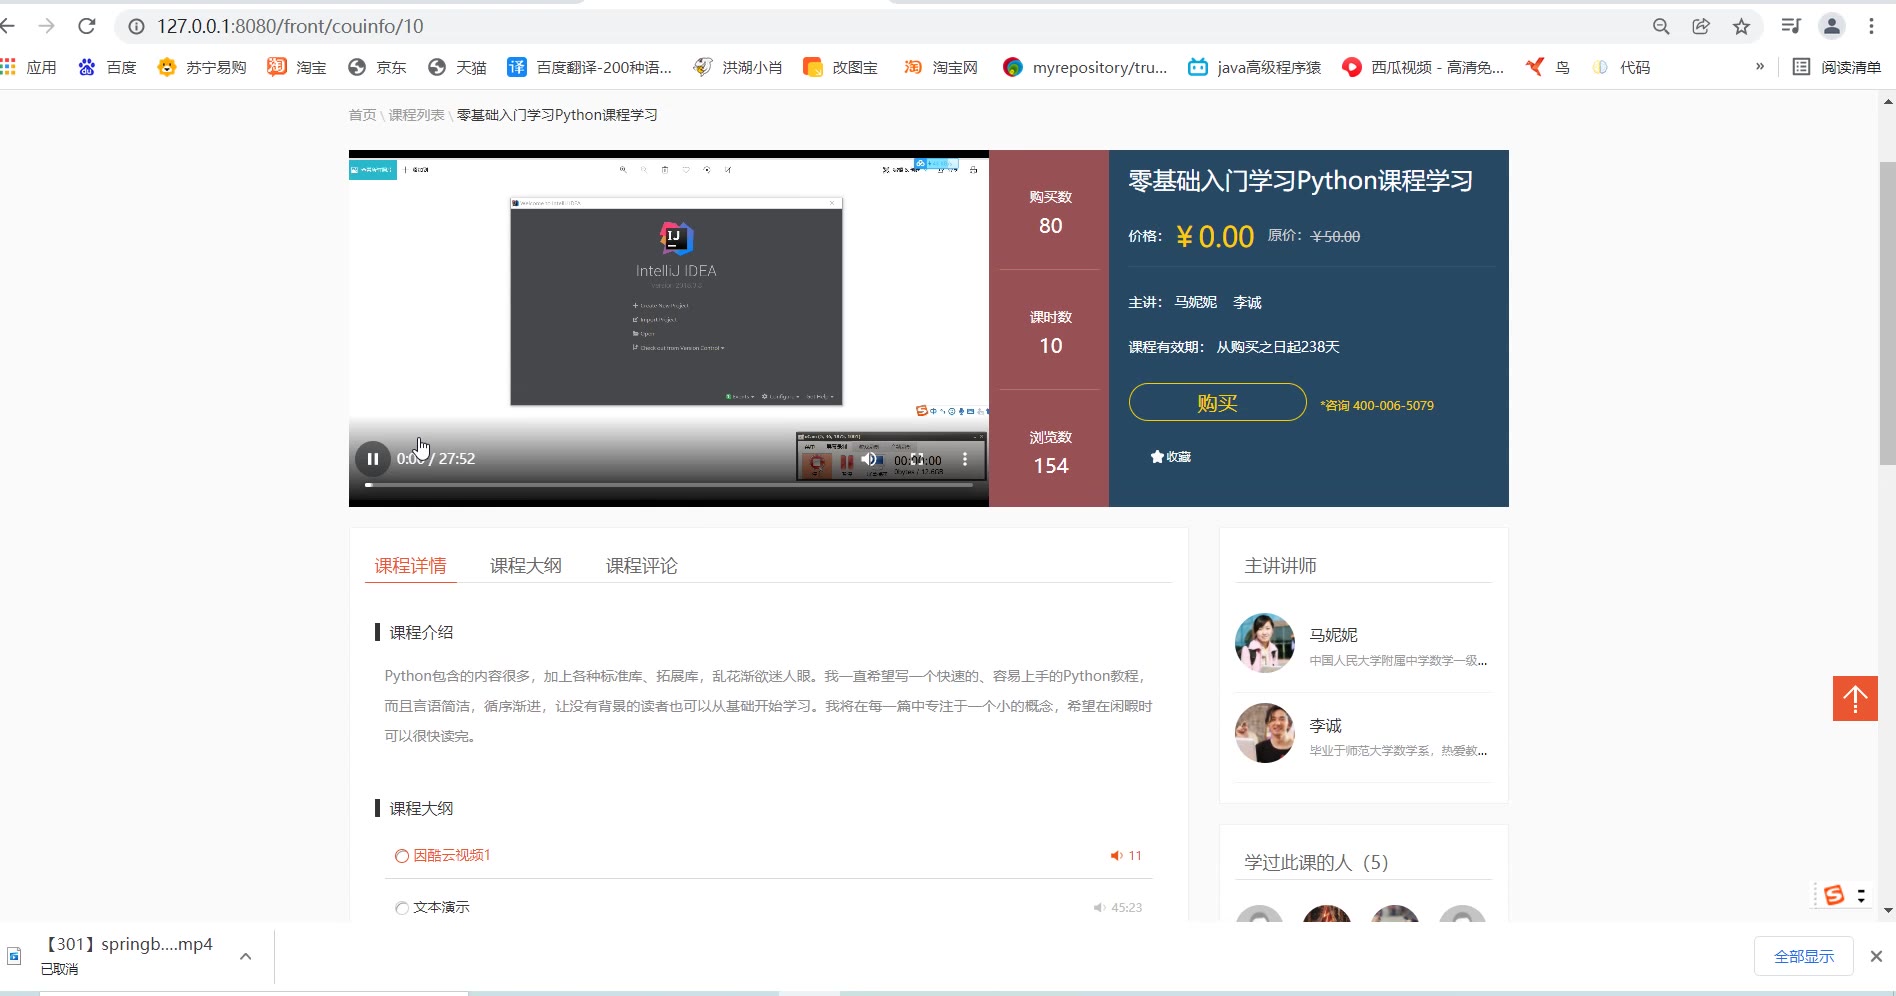Click the Sogou input method icon
The height and width of the screenshot is (996, 1896).
pyautogui.click(x=1834, y=895)
